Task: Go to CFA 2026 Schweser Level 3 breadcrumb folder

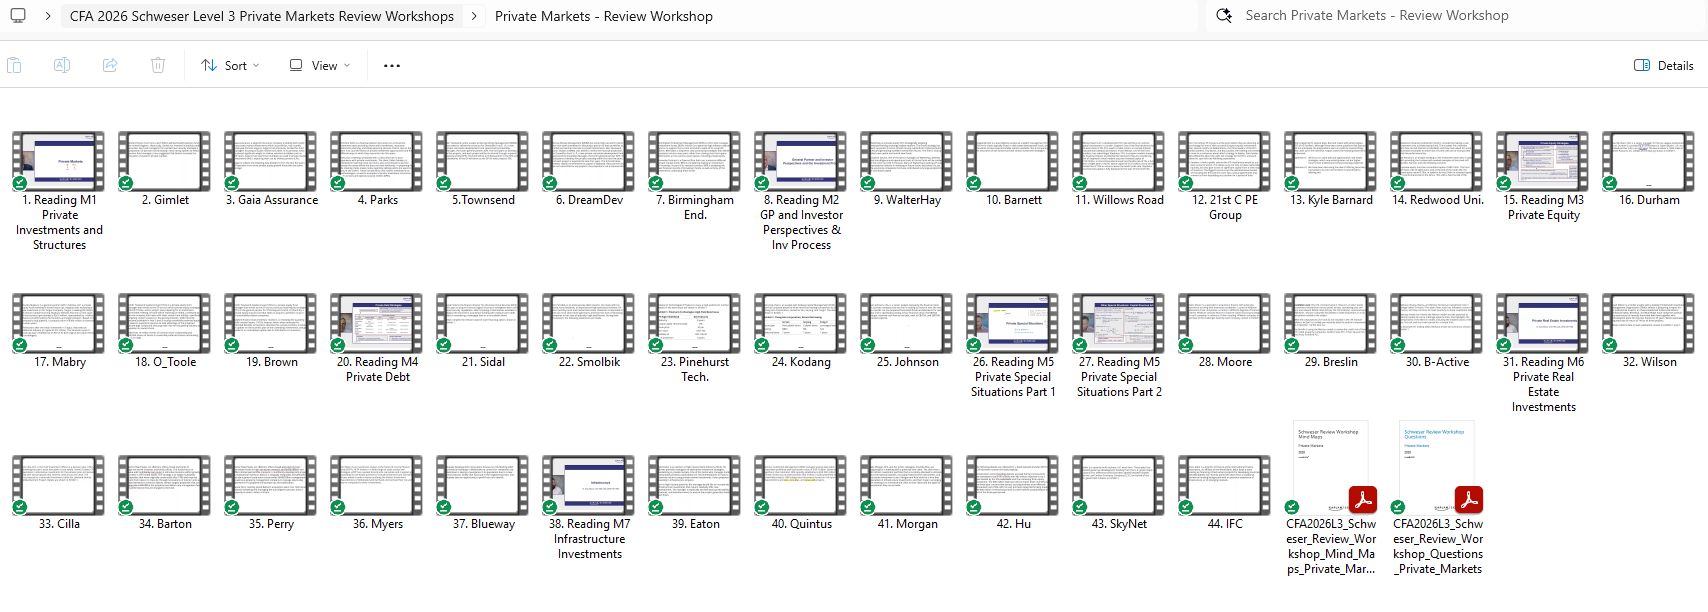Action: point(261,16)
